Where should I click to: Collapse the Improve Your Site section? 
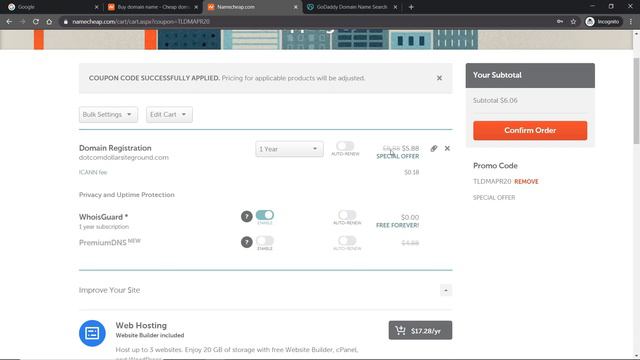pyautogui.click(x=446, y=290)
